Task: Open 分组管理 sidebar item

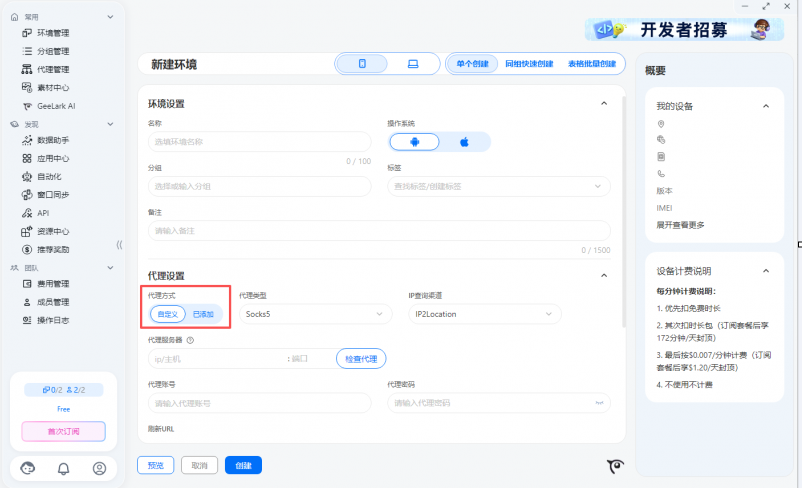Action: (53, 51)
